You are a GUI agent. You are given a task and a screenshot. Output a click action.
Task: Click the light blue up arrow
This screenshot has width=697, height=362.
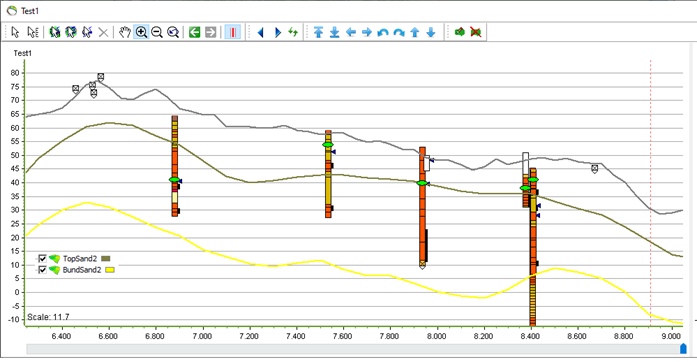[415, 32]
